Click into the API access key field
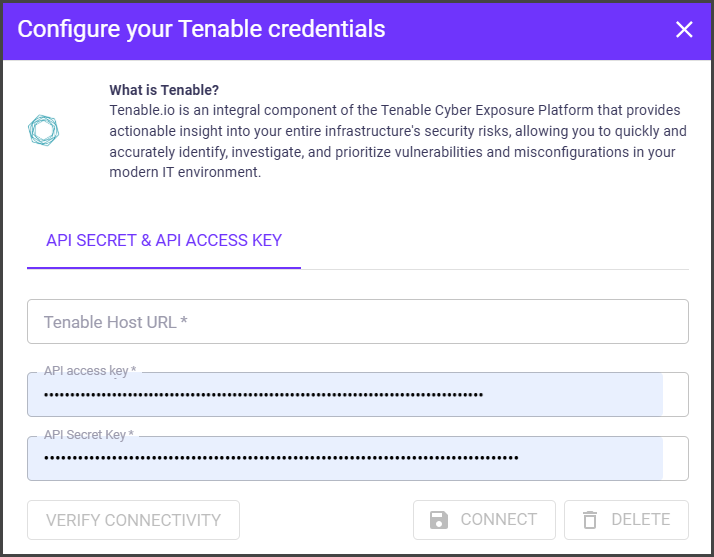The height and width of the screenshot is (557, 714). [575, 395]
